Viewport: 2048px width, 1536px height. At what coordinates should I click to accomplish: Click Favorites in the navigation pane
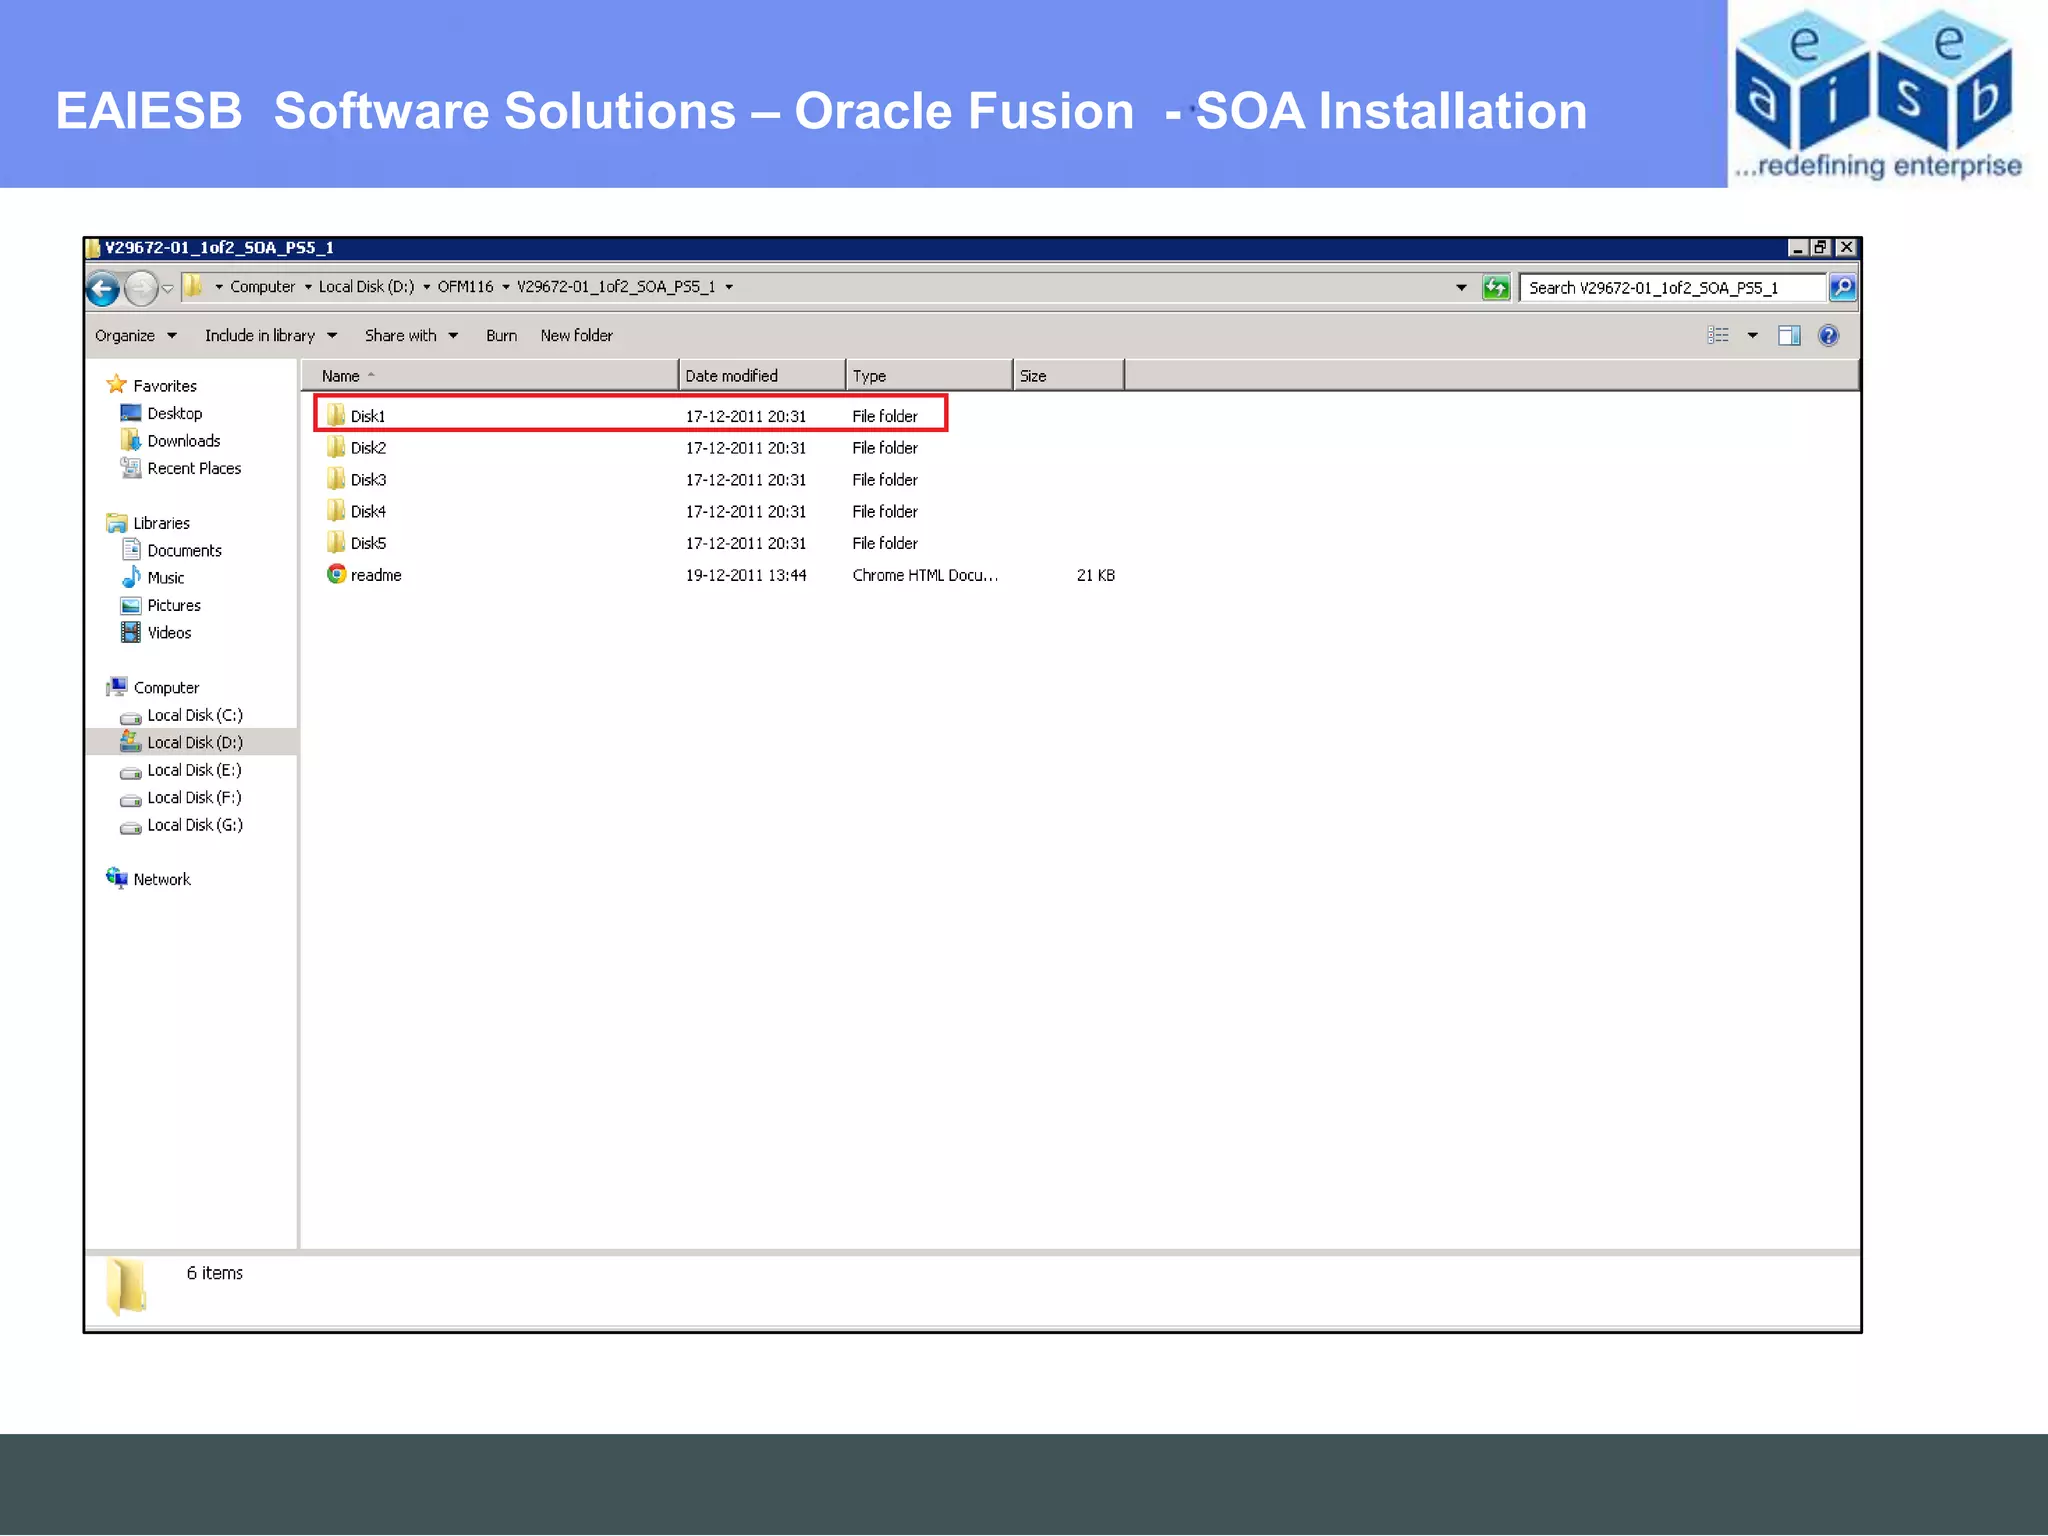pos(164,386)
